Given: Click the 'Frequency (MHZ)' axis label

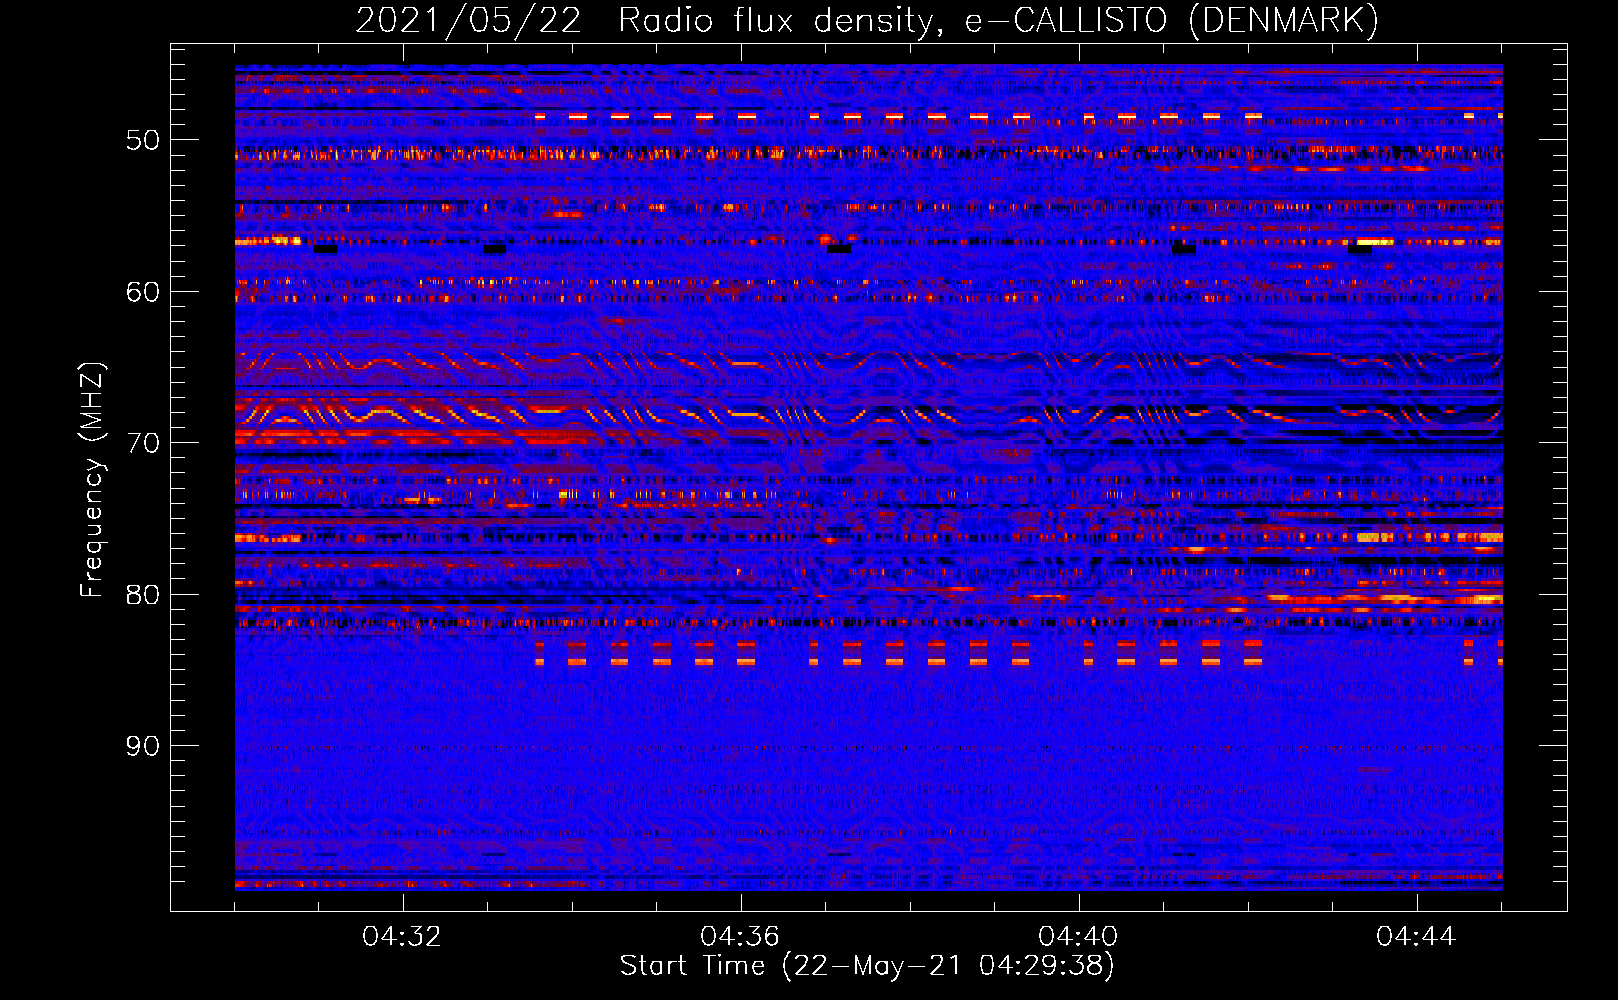Looking at the screenshot, I should pos(92,480).
